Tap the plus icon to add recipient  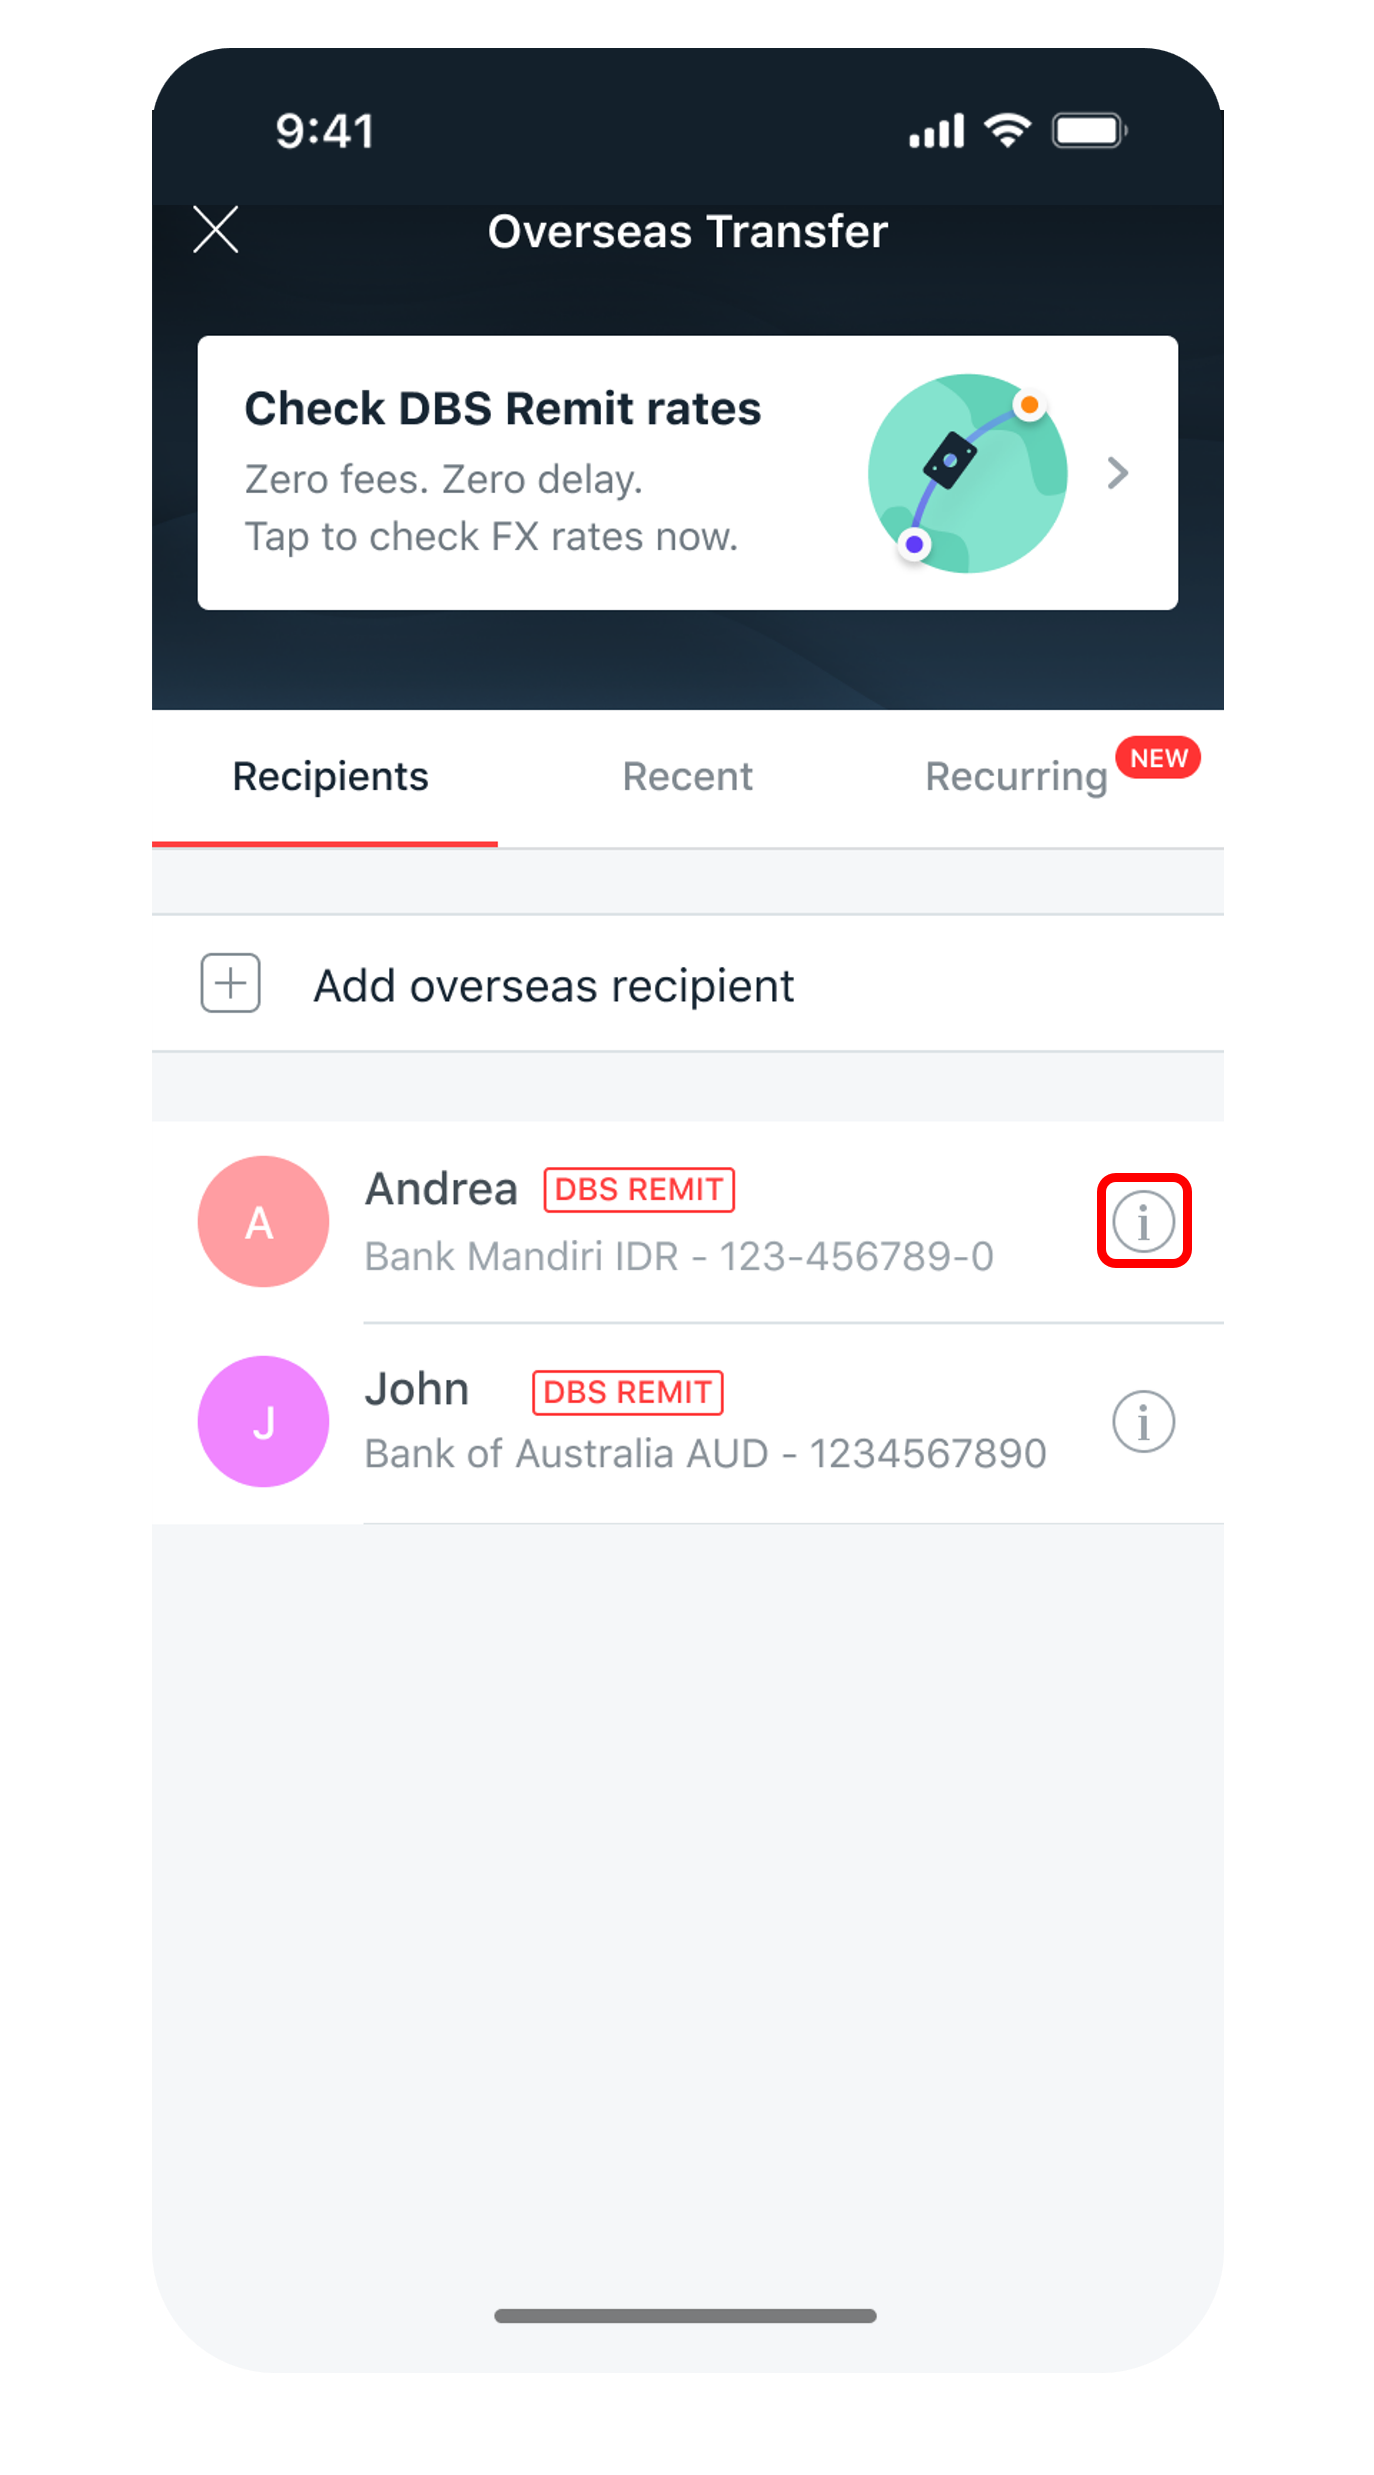point(230,983)
